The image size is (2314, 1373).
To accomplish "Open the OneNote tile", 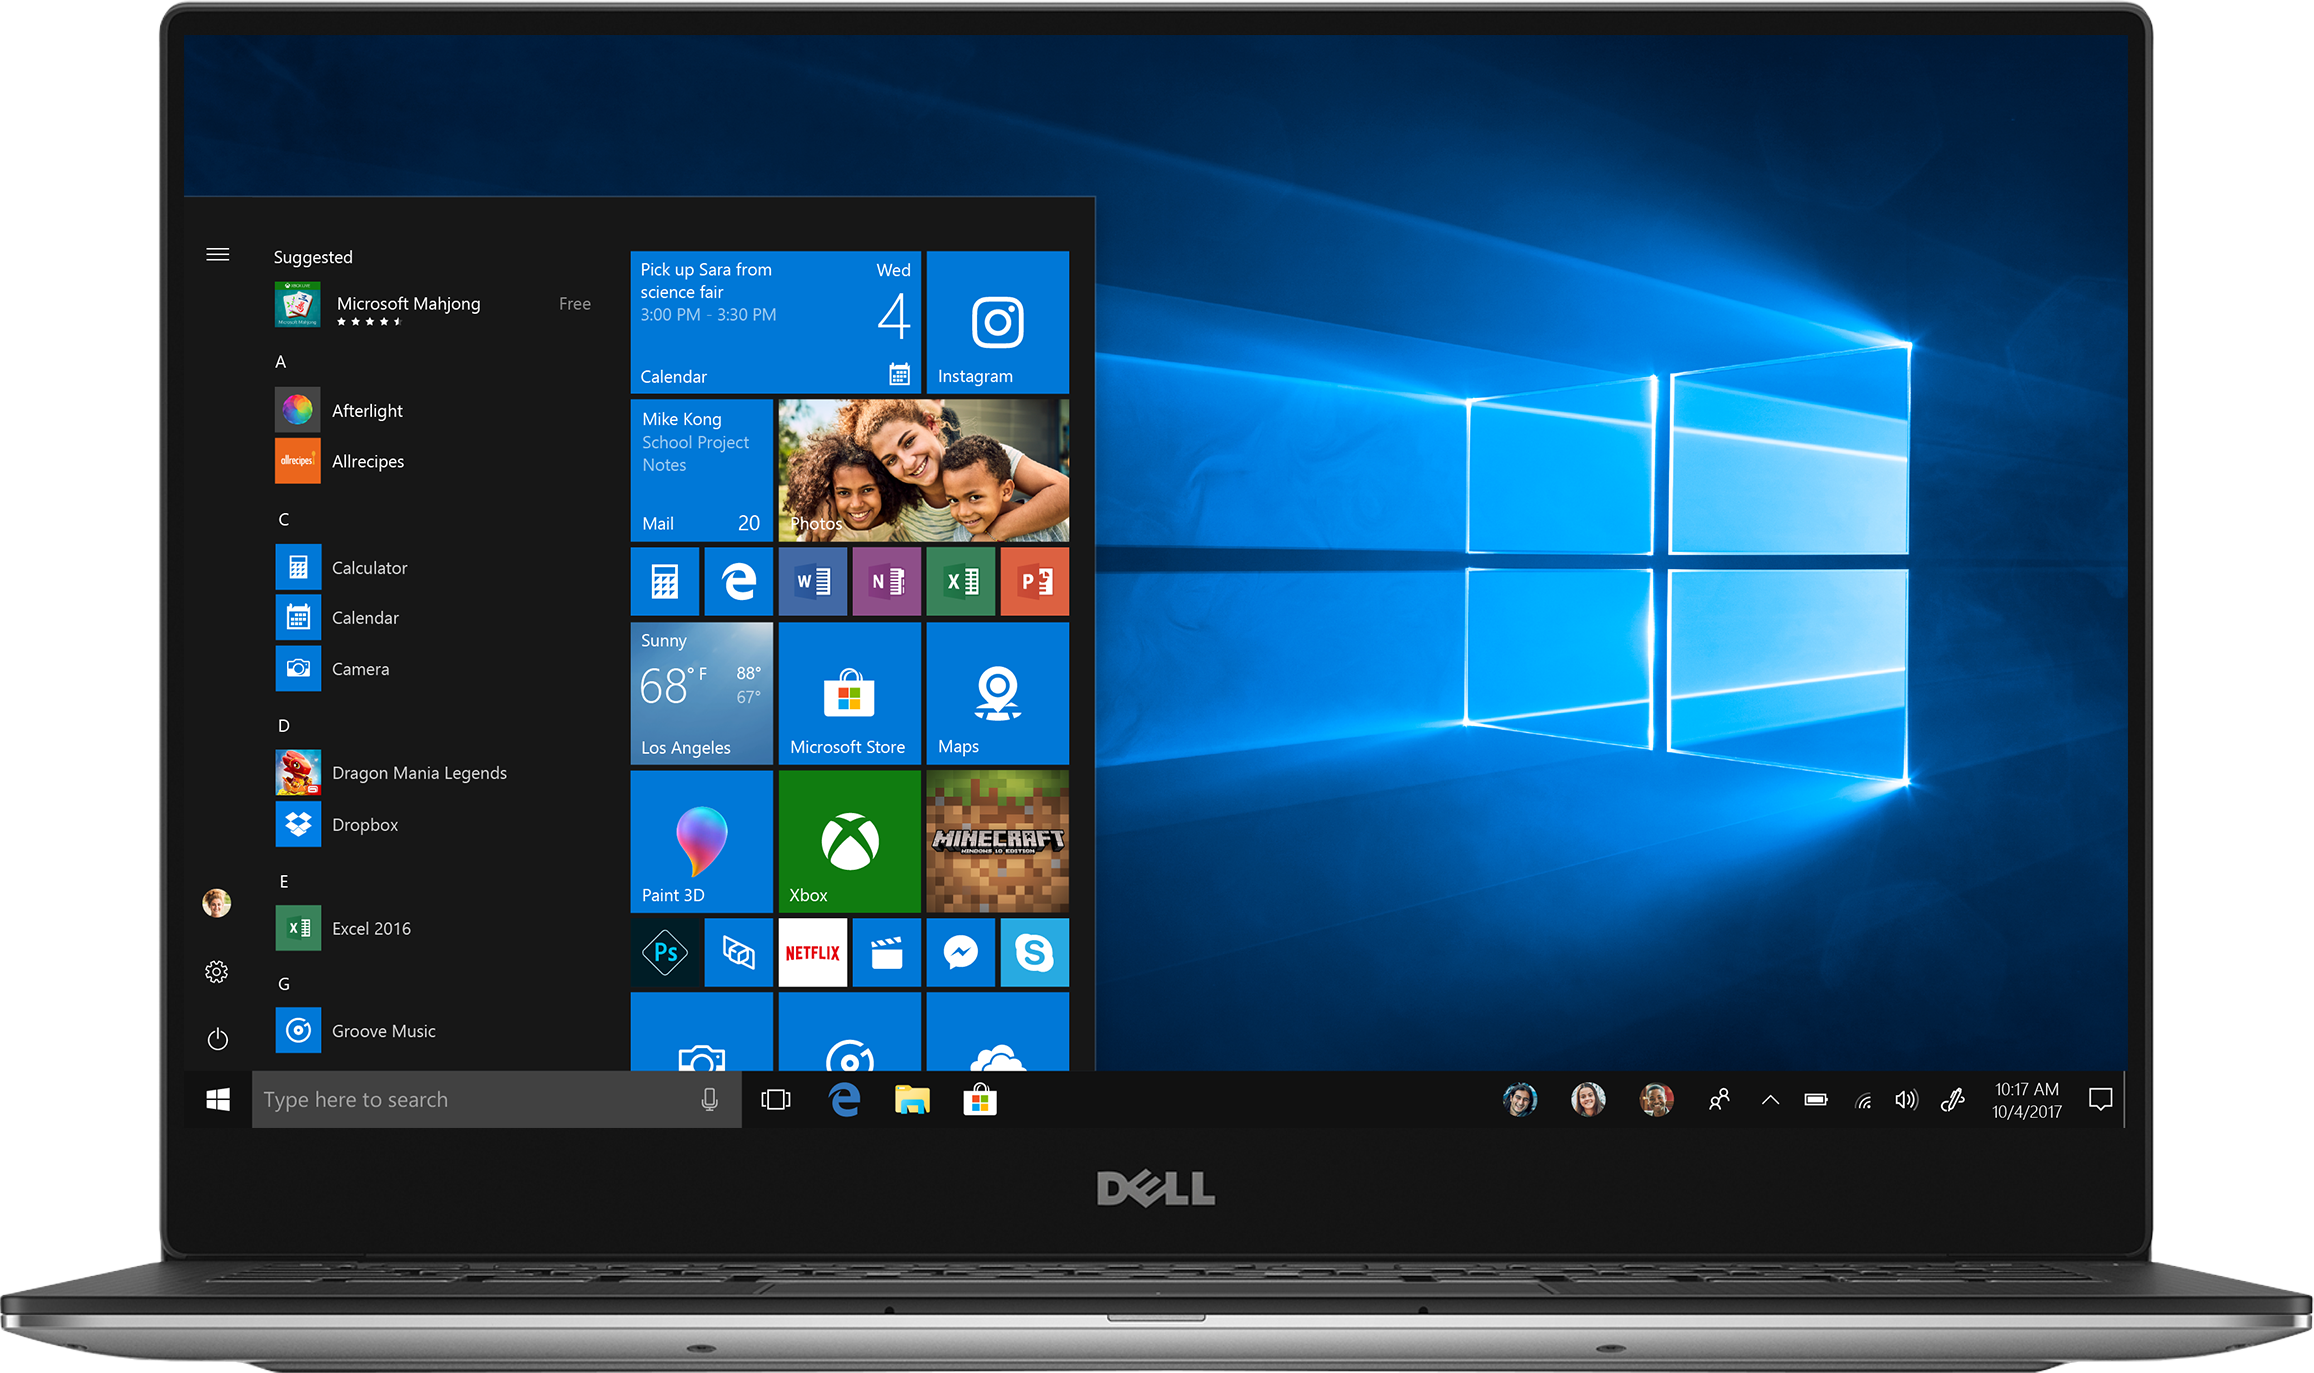I will pos(886,581).
